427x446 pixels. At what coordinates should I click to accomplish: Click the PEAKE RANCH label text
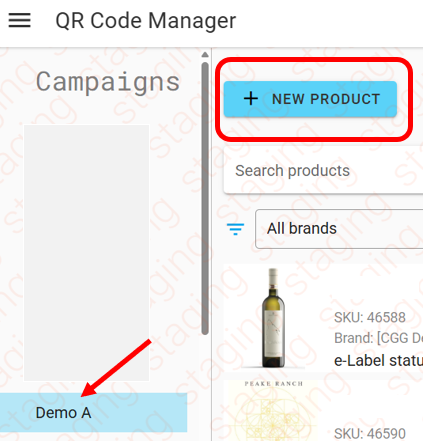(x=273, y=384)
